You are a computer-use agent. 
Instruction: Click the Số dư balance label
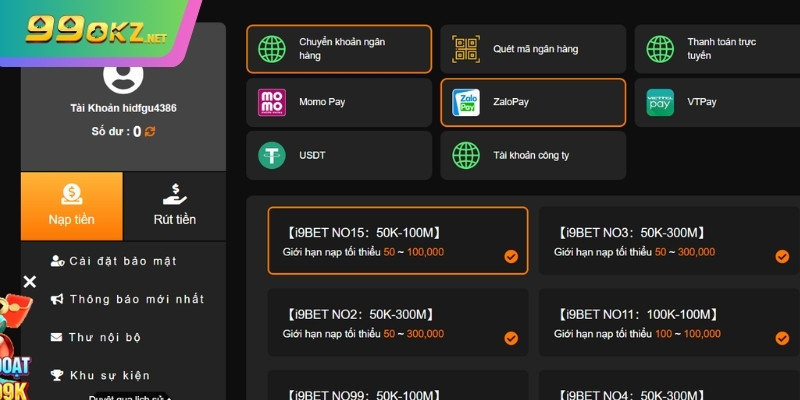[x=110, y=132]
